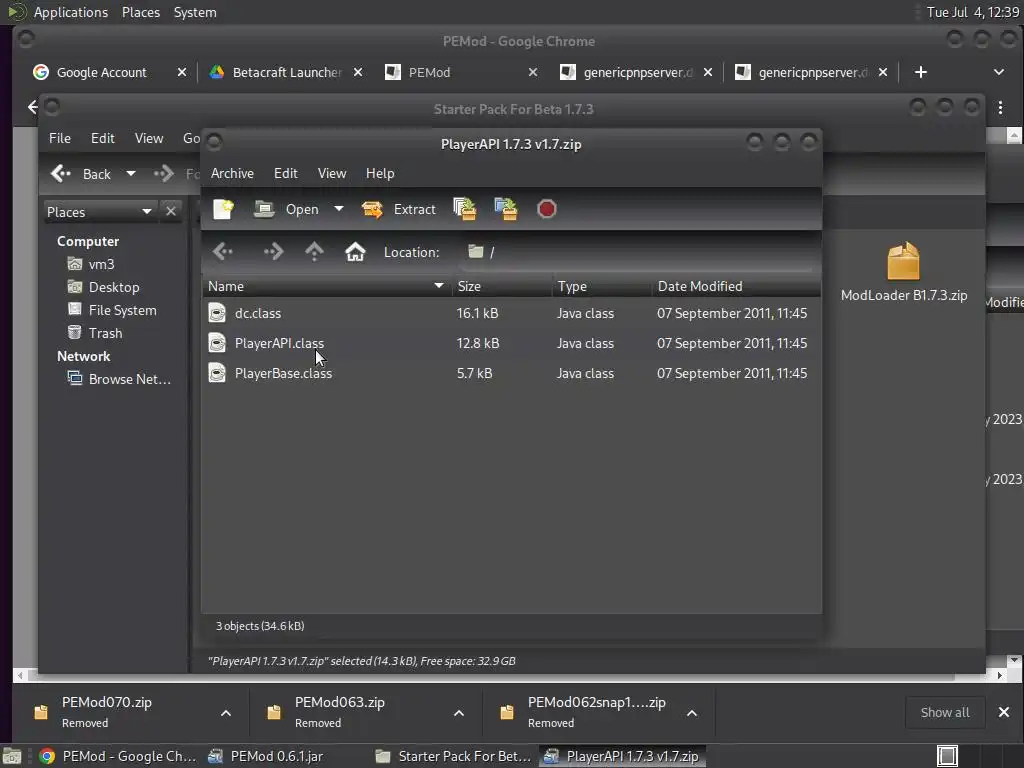Screen dimensions: 1024x768
Task: Open the Edit menu in the archive manager
Action: tap(285, 173)
